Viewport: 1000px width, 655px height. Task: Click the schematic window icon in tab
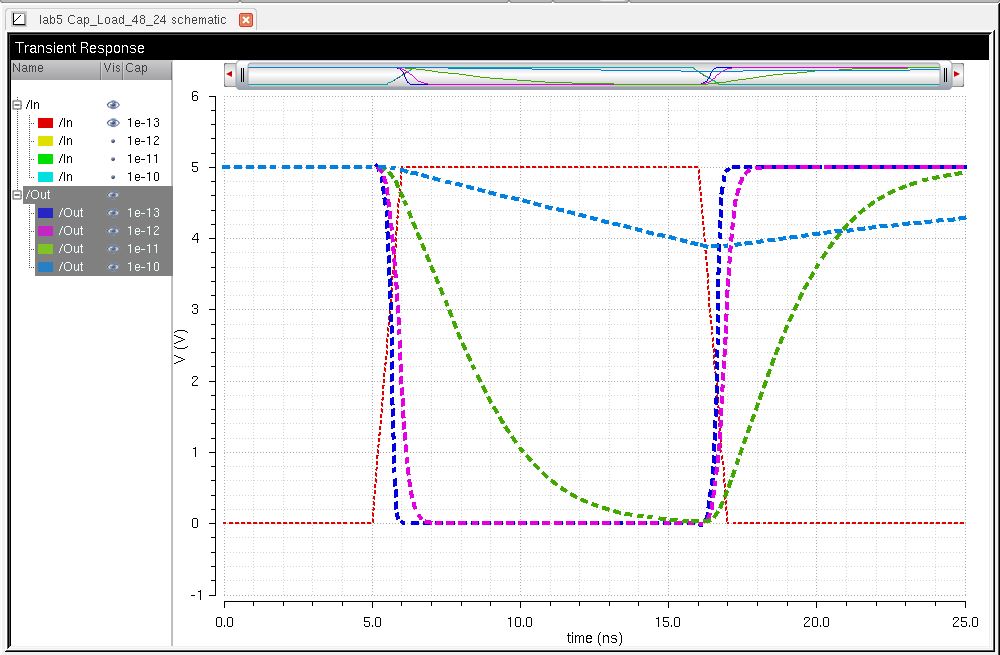[x=18, y=20]
